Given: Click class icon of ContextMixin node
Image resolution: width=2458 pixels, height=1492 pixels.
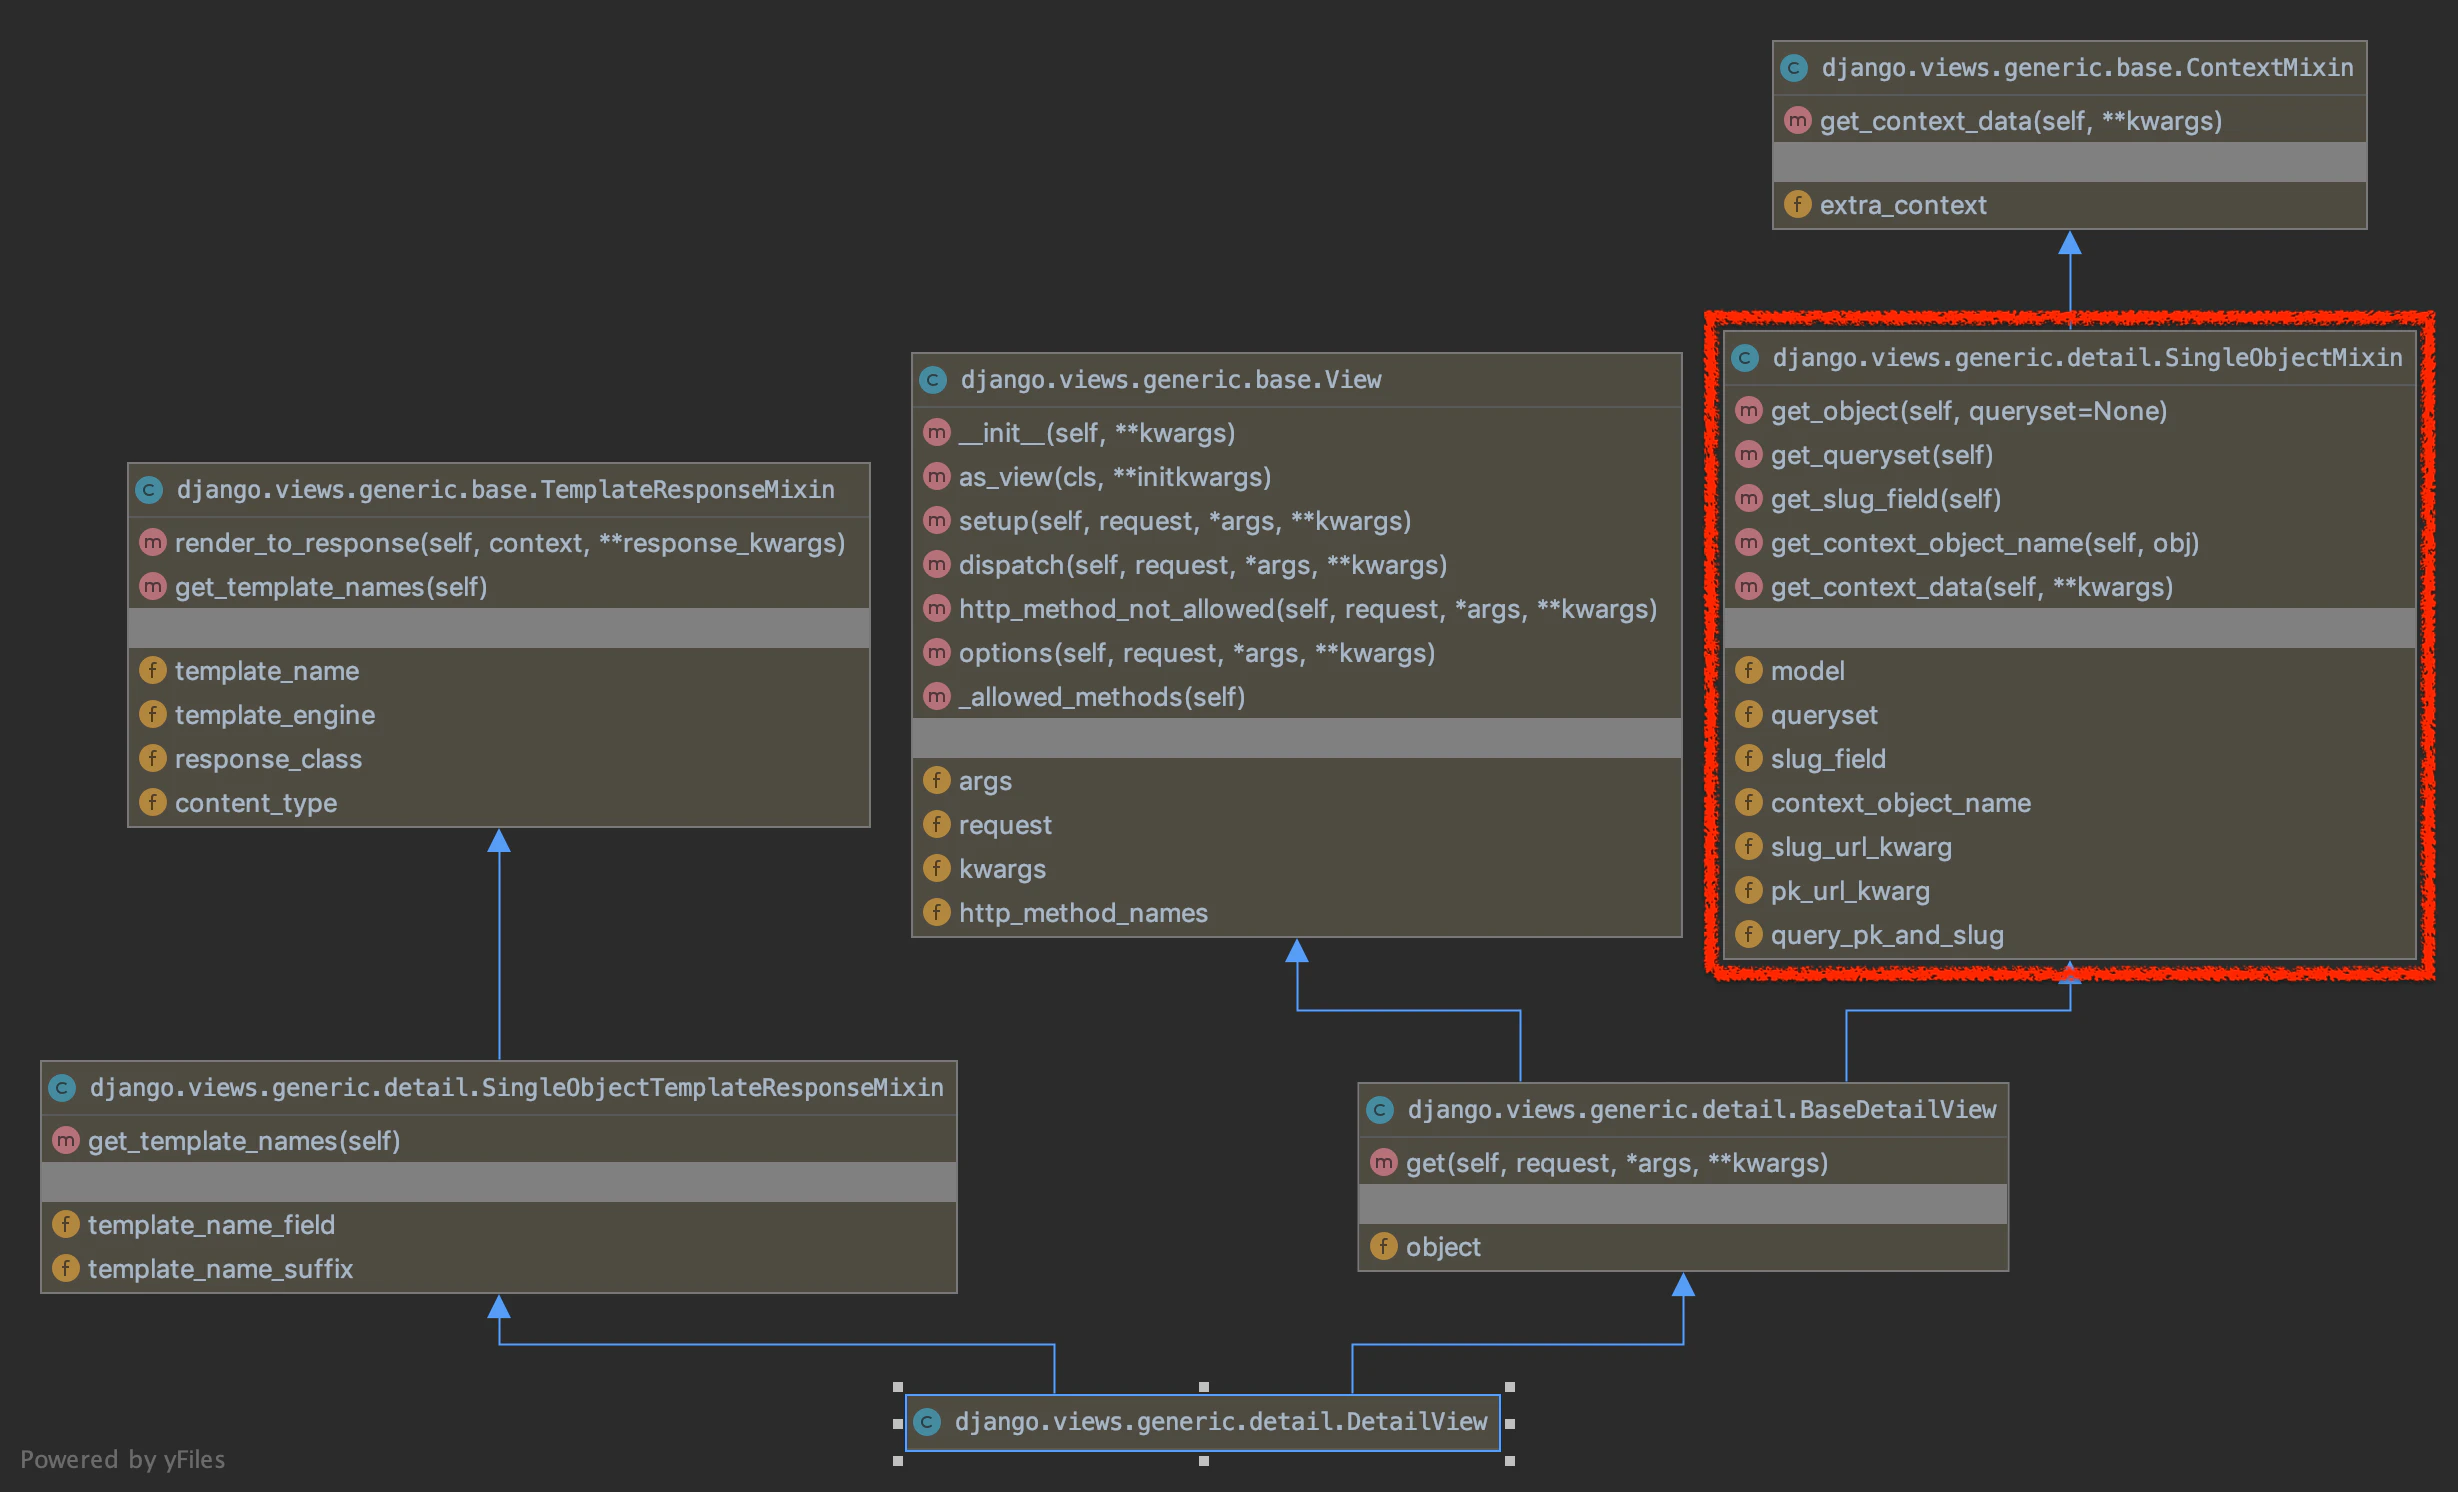Looking at the screenshot, I should pyautogui.click(x=1794, y=68).
